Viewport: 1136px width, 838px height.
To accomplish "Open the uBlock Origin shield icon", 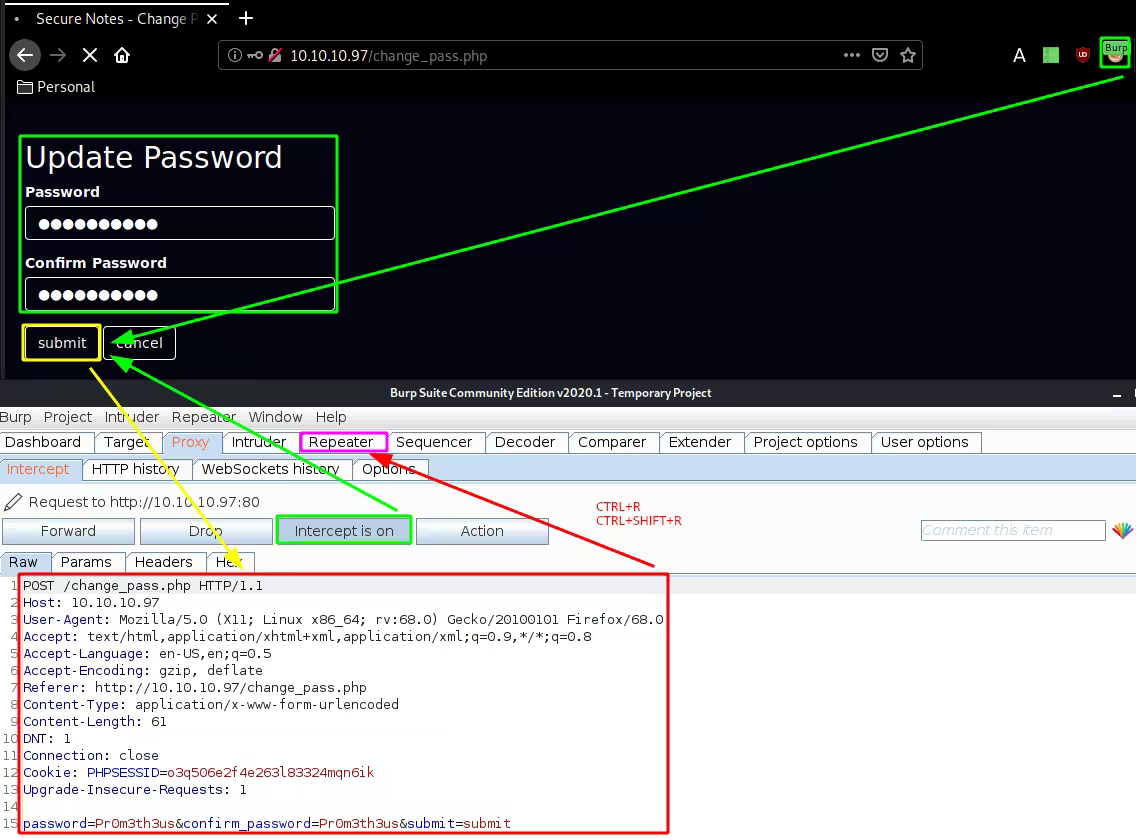I will coord(1082,56).
